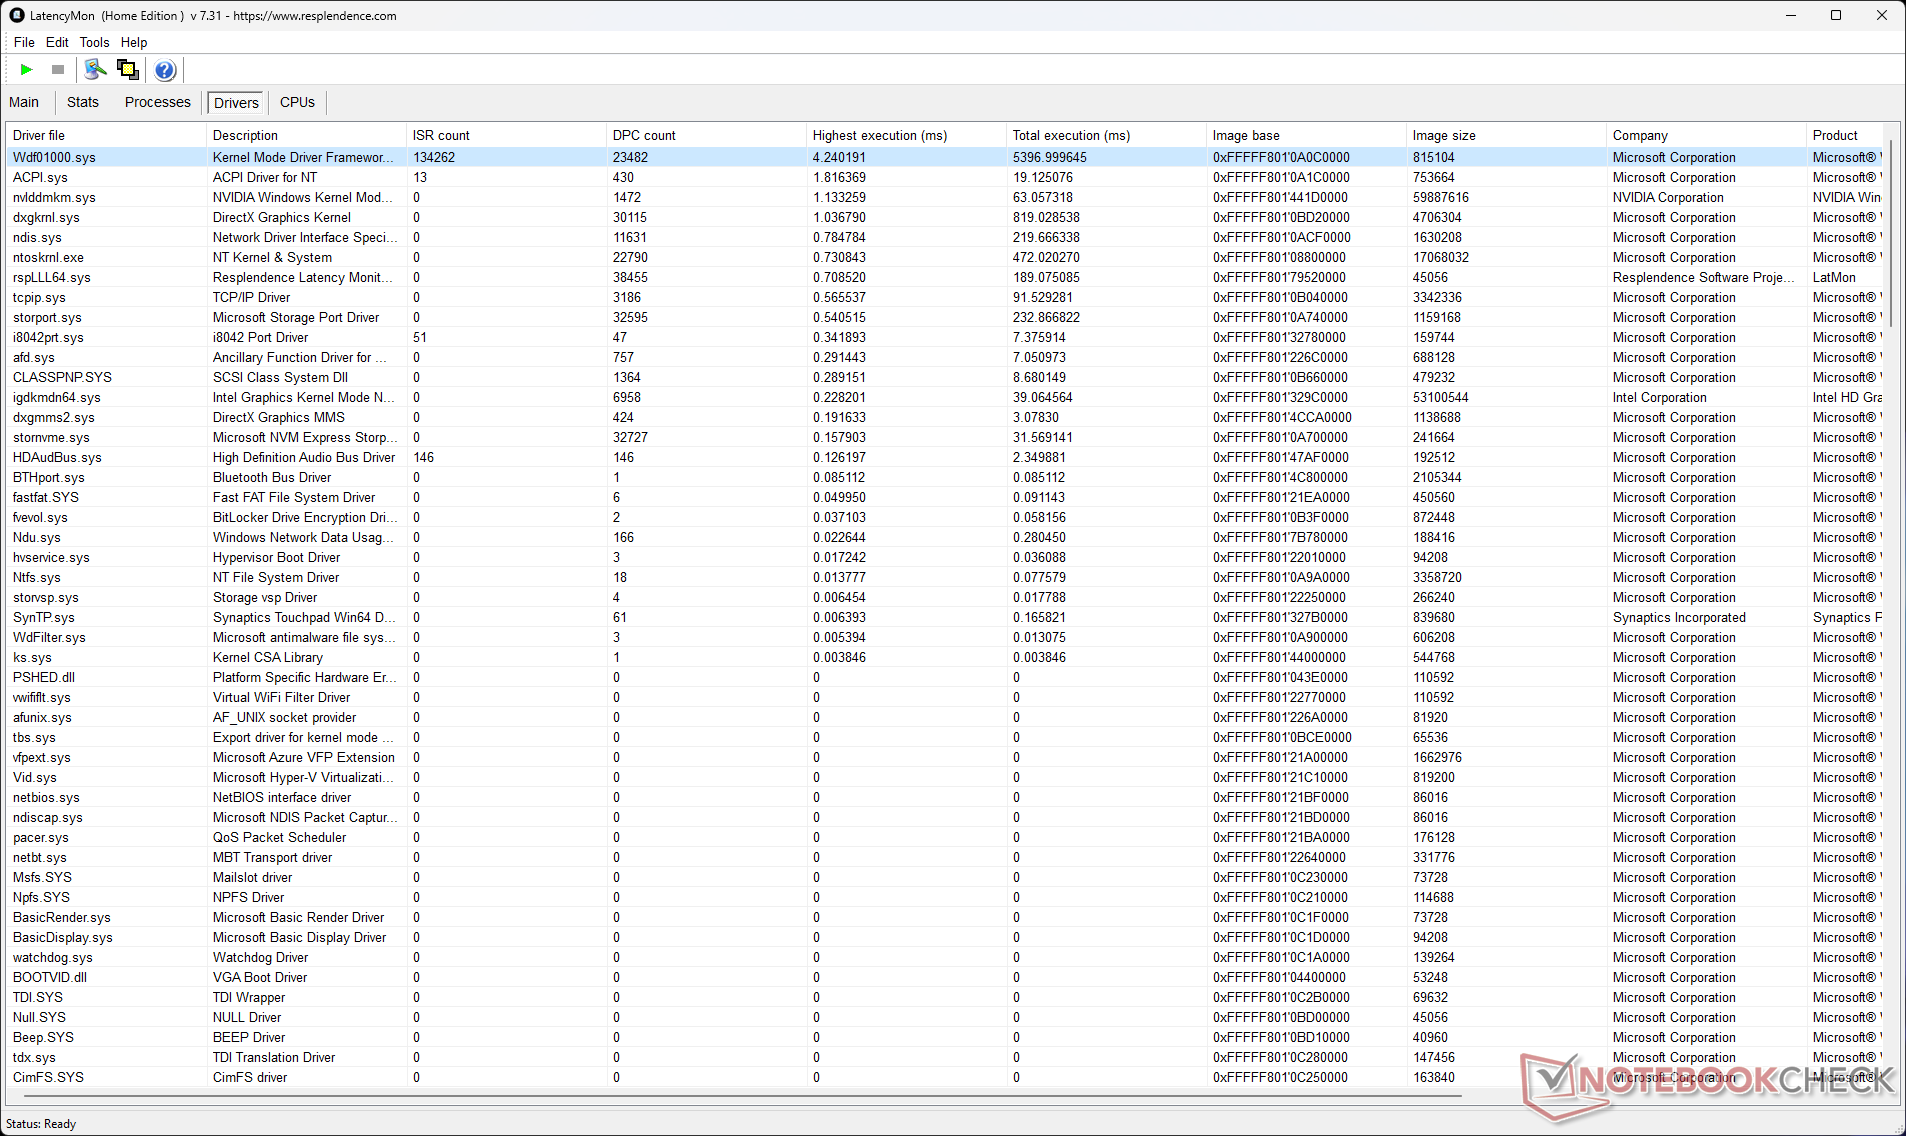The width and height of the screenshot is (1906, 1136).
Task: Open the Edit menu
Action: pos(57,42)
